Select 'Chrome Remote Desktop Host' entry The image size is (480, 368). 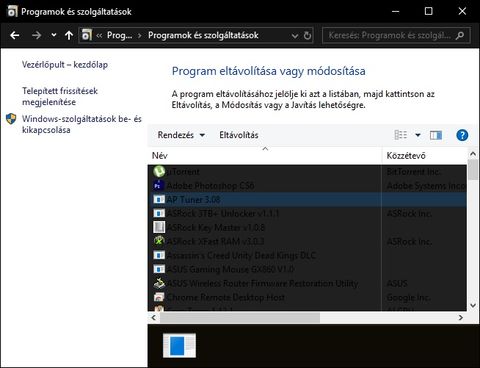307,297
